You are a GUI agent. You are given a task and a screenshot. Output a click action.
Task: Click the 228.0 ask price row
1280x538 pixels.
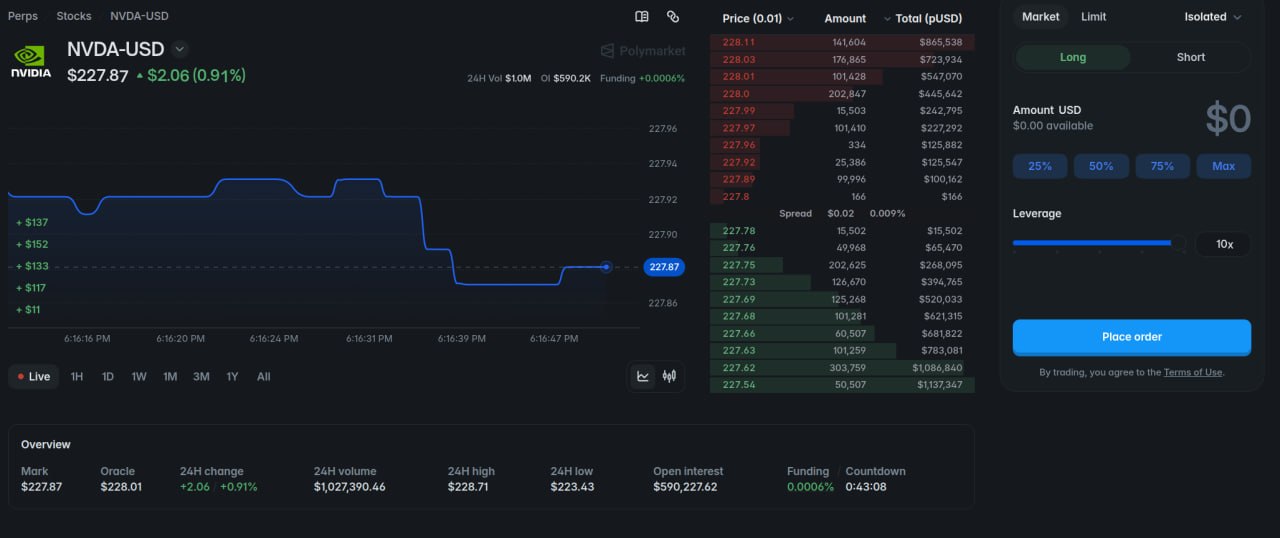(842, 94)
